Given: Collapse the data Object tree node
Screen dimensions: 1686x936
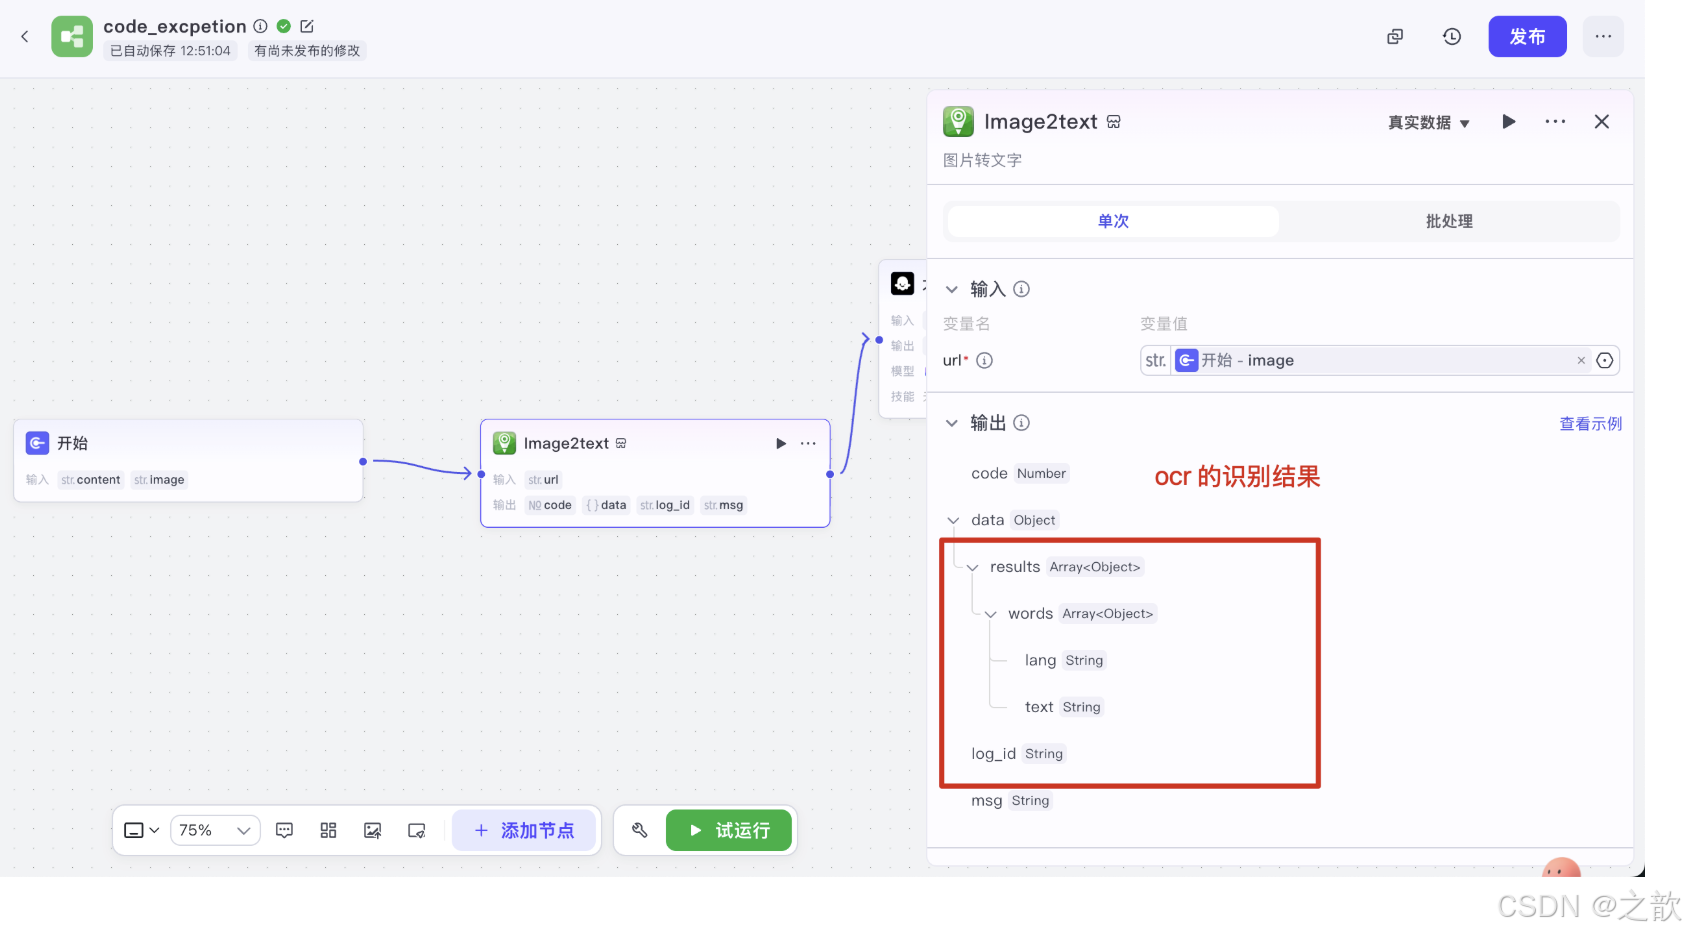Looking at the screenshot, I should [x=953, y=521].
